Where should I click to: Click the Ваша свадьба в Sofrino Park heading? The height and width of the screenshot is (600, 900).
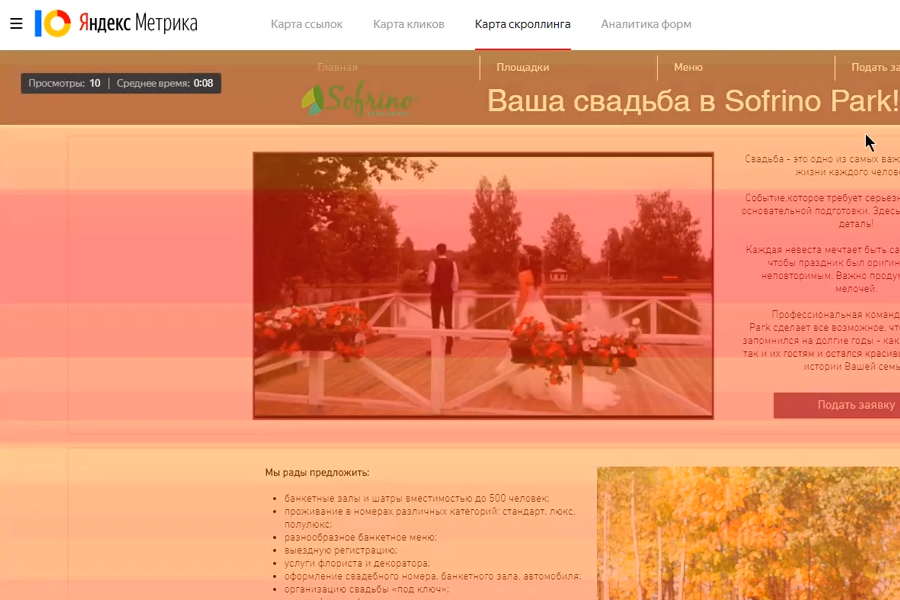coord(692,101)
